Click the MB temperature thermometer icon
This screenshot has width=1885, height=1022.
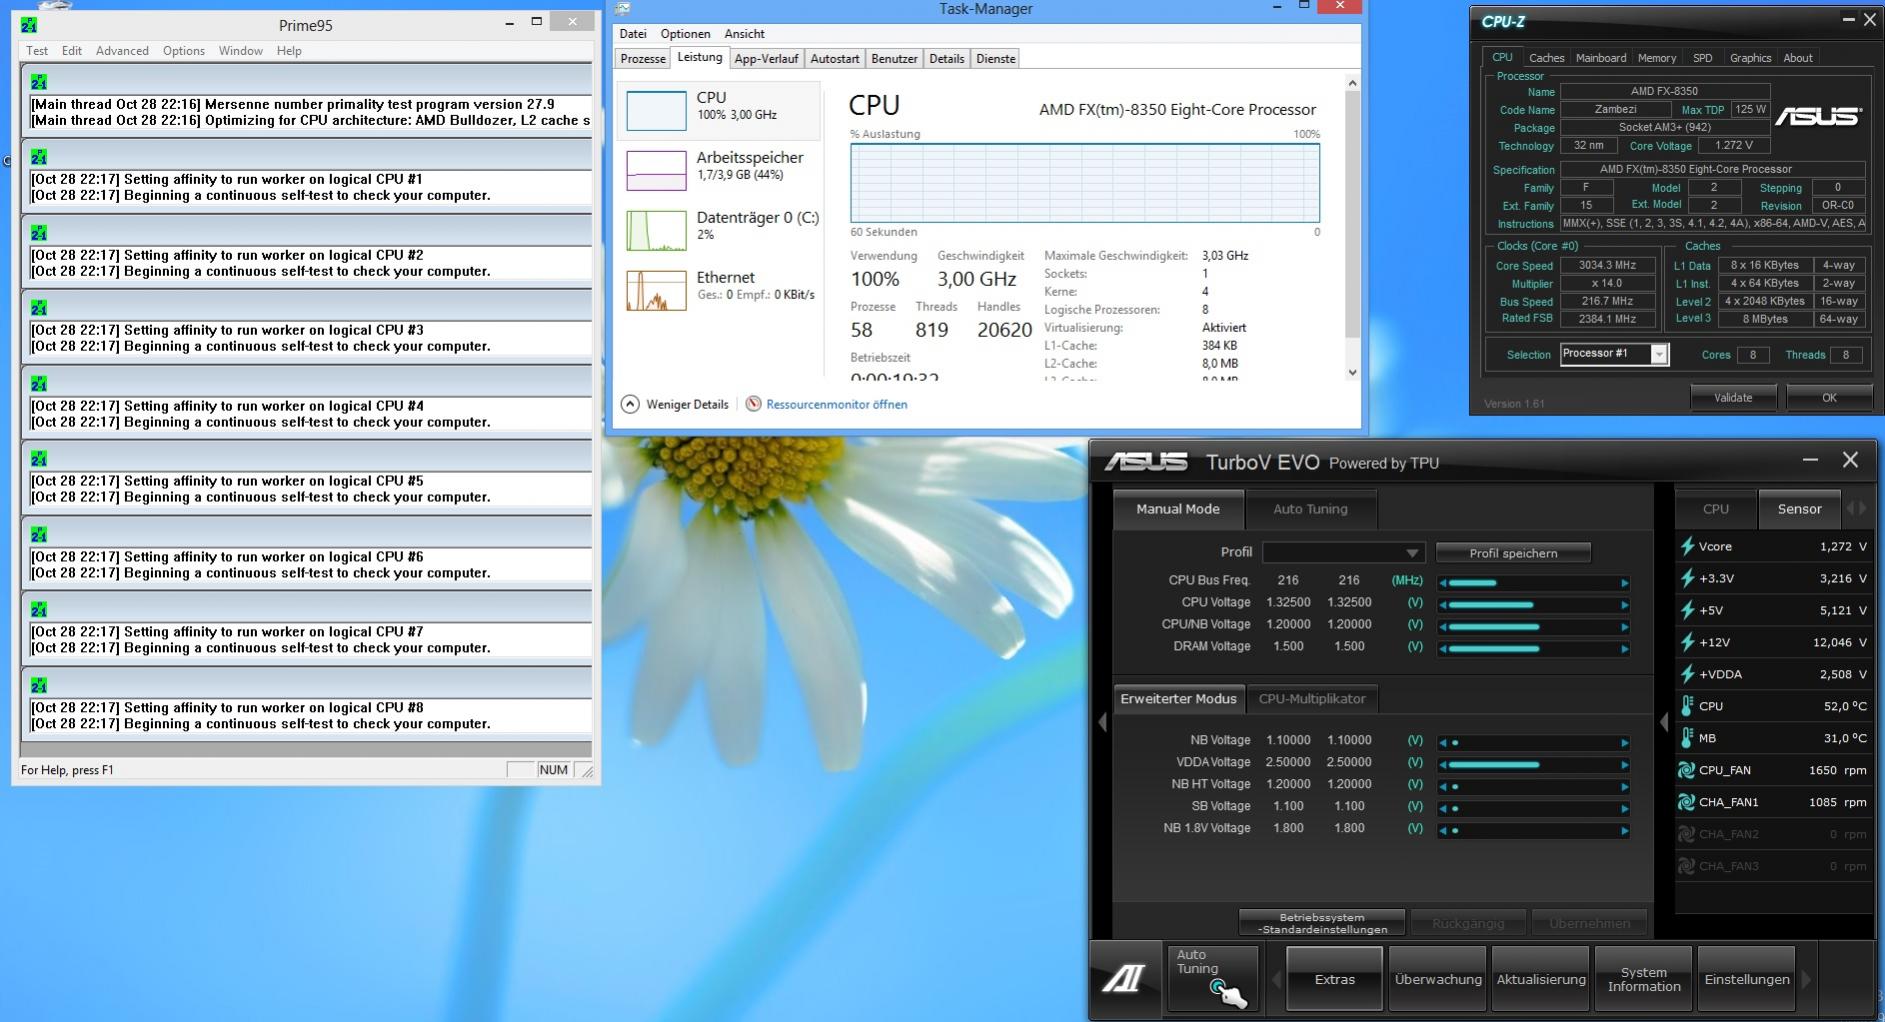(x=1687, y=738)
